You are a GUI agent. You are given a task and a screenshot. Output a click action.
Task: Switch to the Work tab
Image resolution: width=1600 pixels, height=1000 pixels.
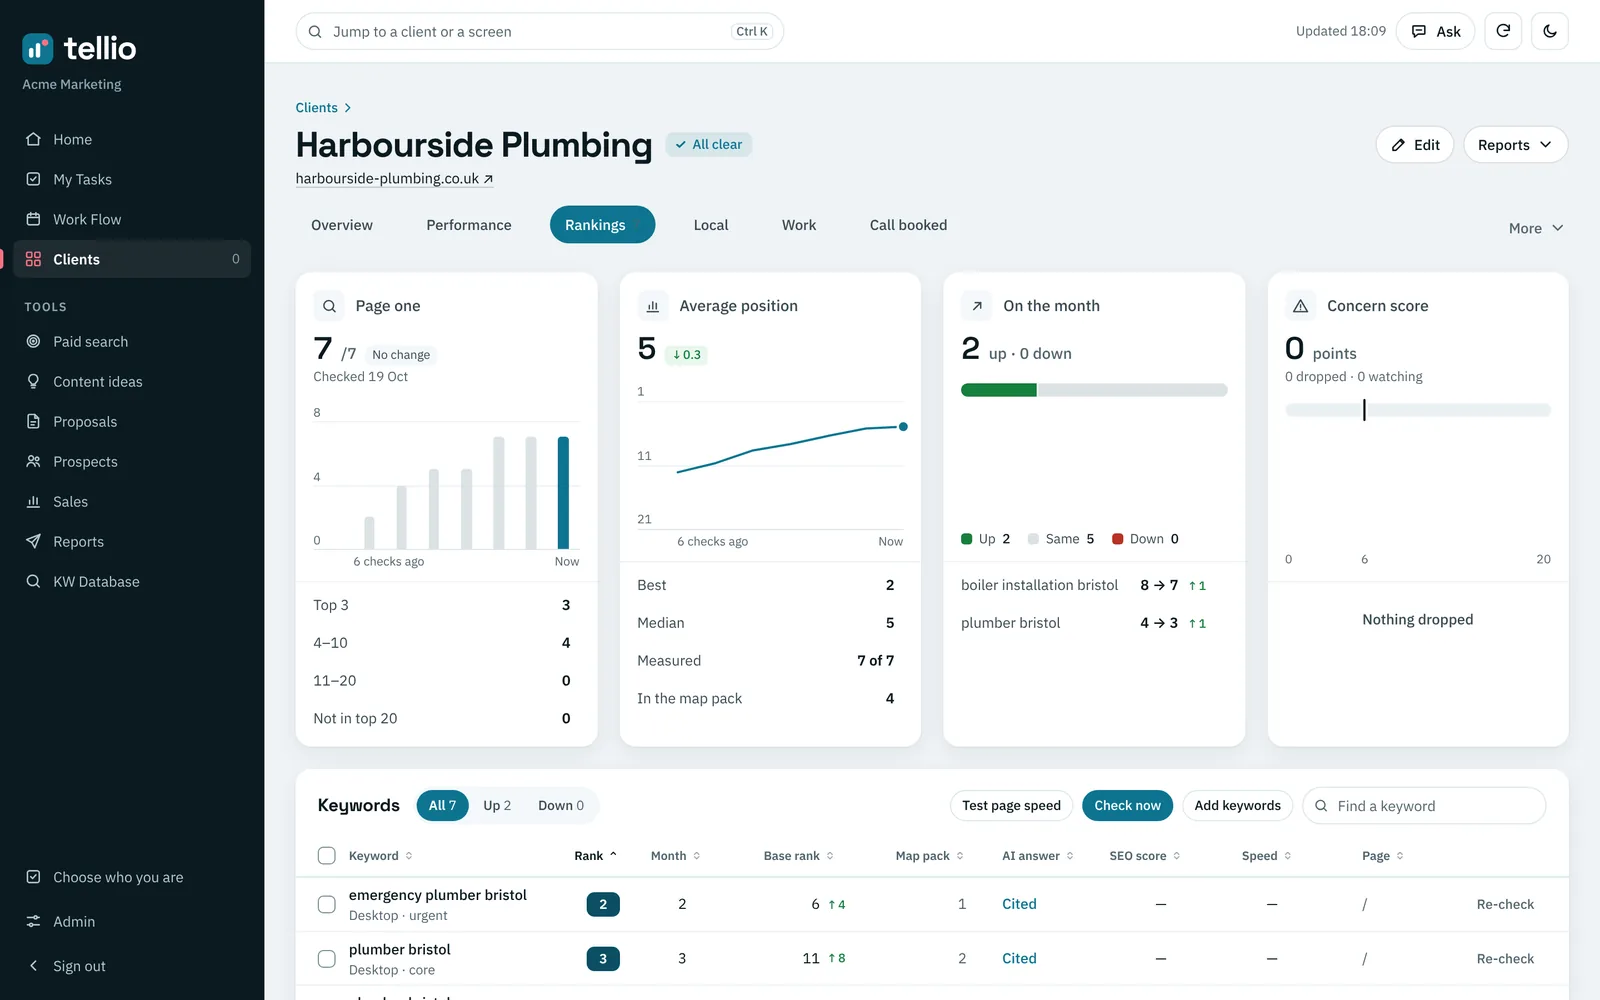[799, 225]
